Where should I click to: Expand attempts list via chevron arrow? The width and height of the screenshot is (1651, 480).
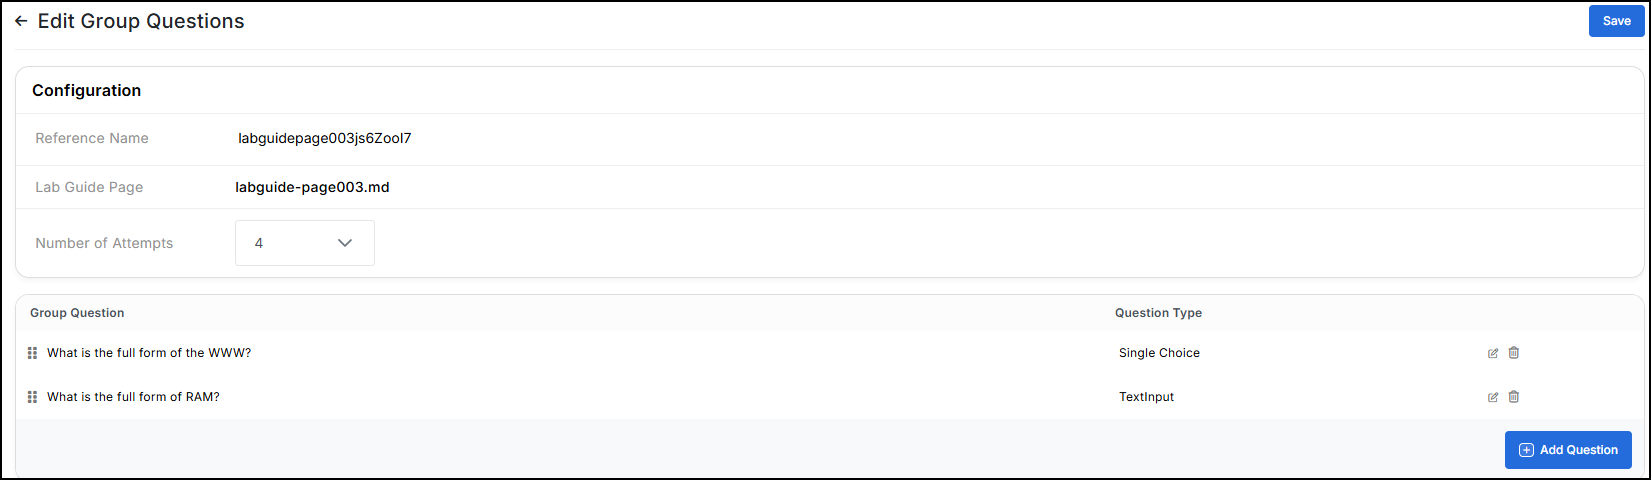coord(345,243)
